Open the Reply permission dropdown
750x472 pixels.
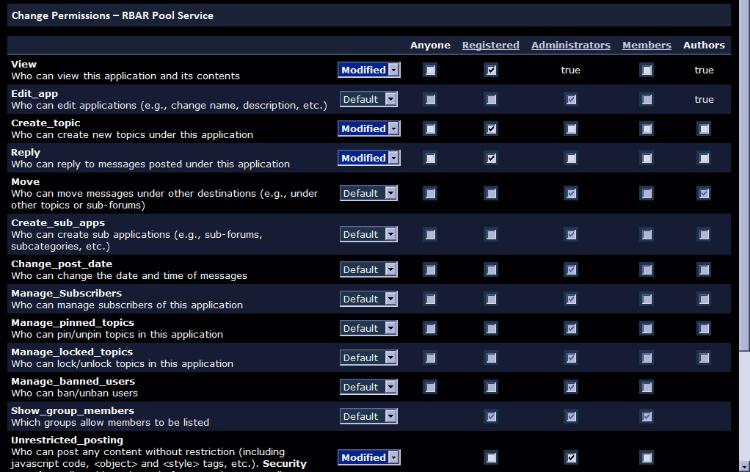pyautogui.click(x=369, y=158)
